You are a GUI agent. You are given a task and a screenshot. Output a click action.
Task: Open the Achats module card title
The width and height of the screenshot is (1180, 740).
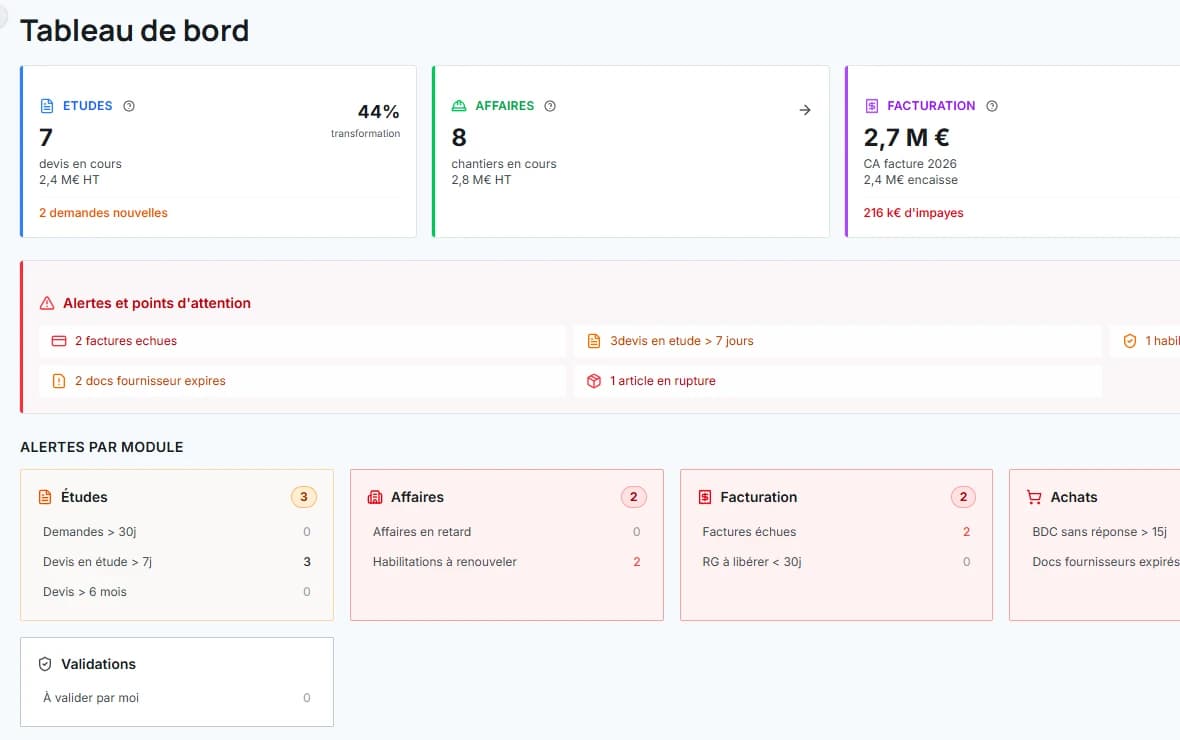1074,497
